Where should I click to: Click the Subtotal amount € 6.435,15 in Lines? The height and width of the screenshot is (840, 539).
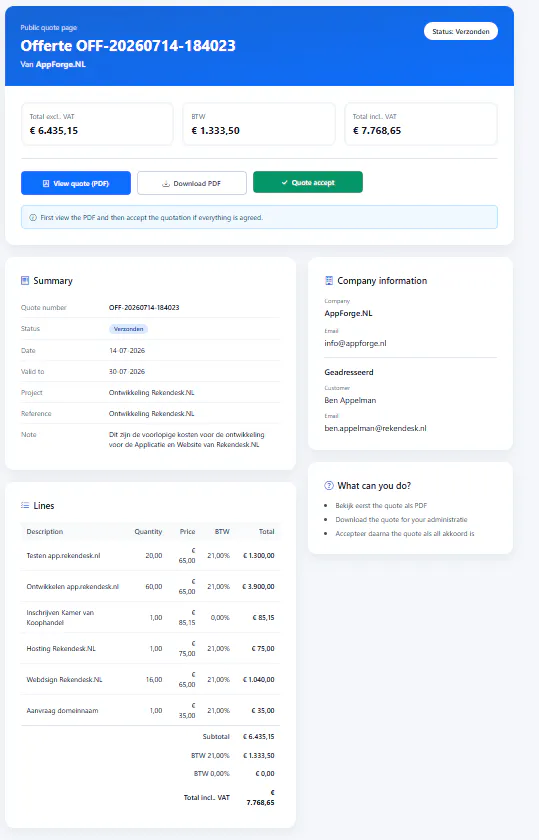tap(258, 737)
